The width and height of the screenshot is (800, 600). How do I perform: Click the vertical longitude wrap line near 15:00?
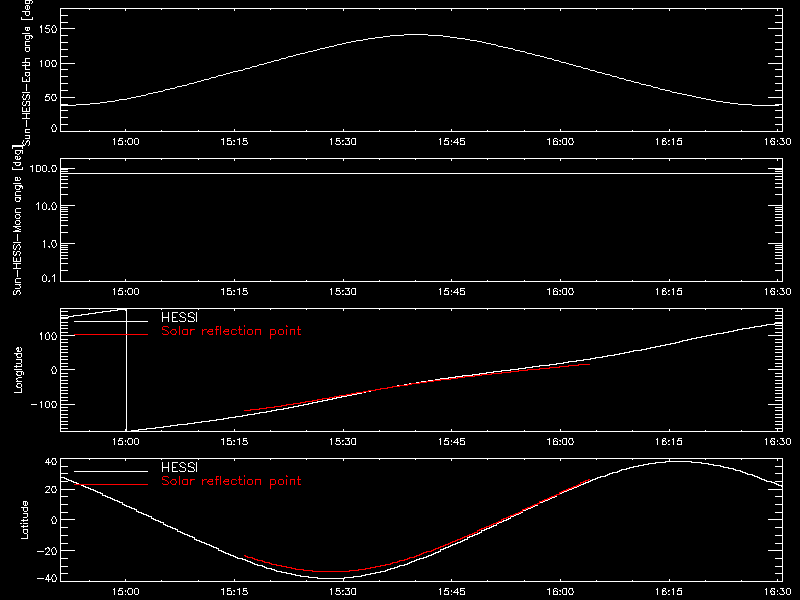point(126,370)
